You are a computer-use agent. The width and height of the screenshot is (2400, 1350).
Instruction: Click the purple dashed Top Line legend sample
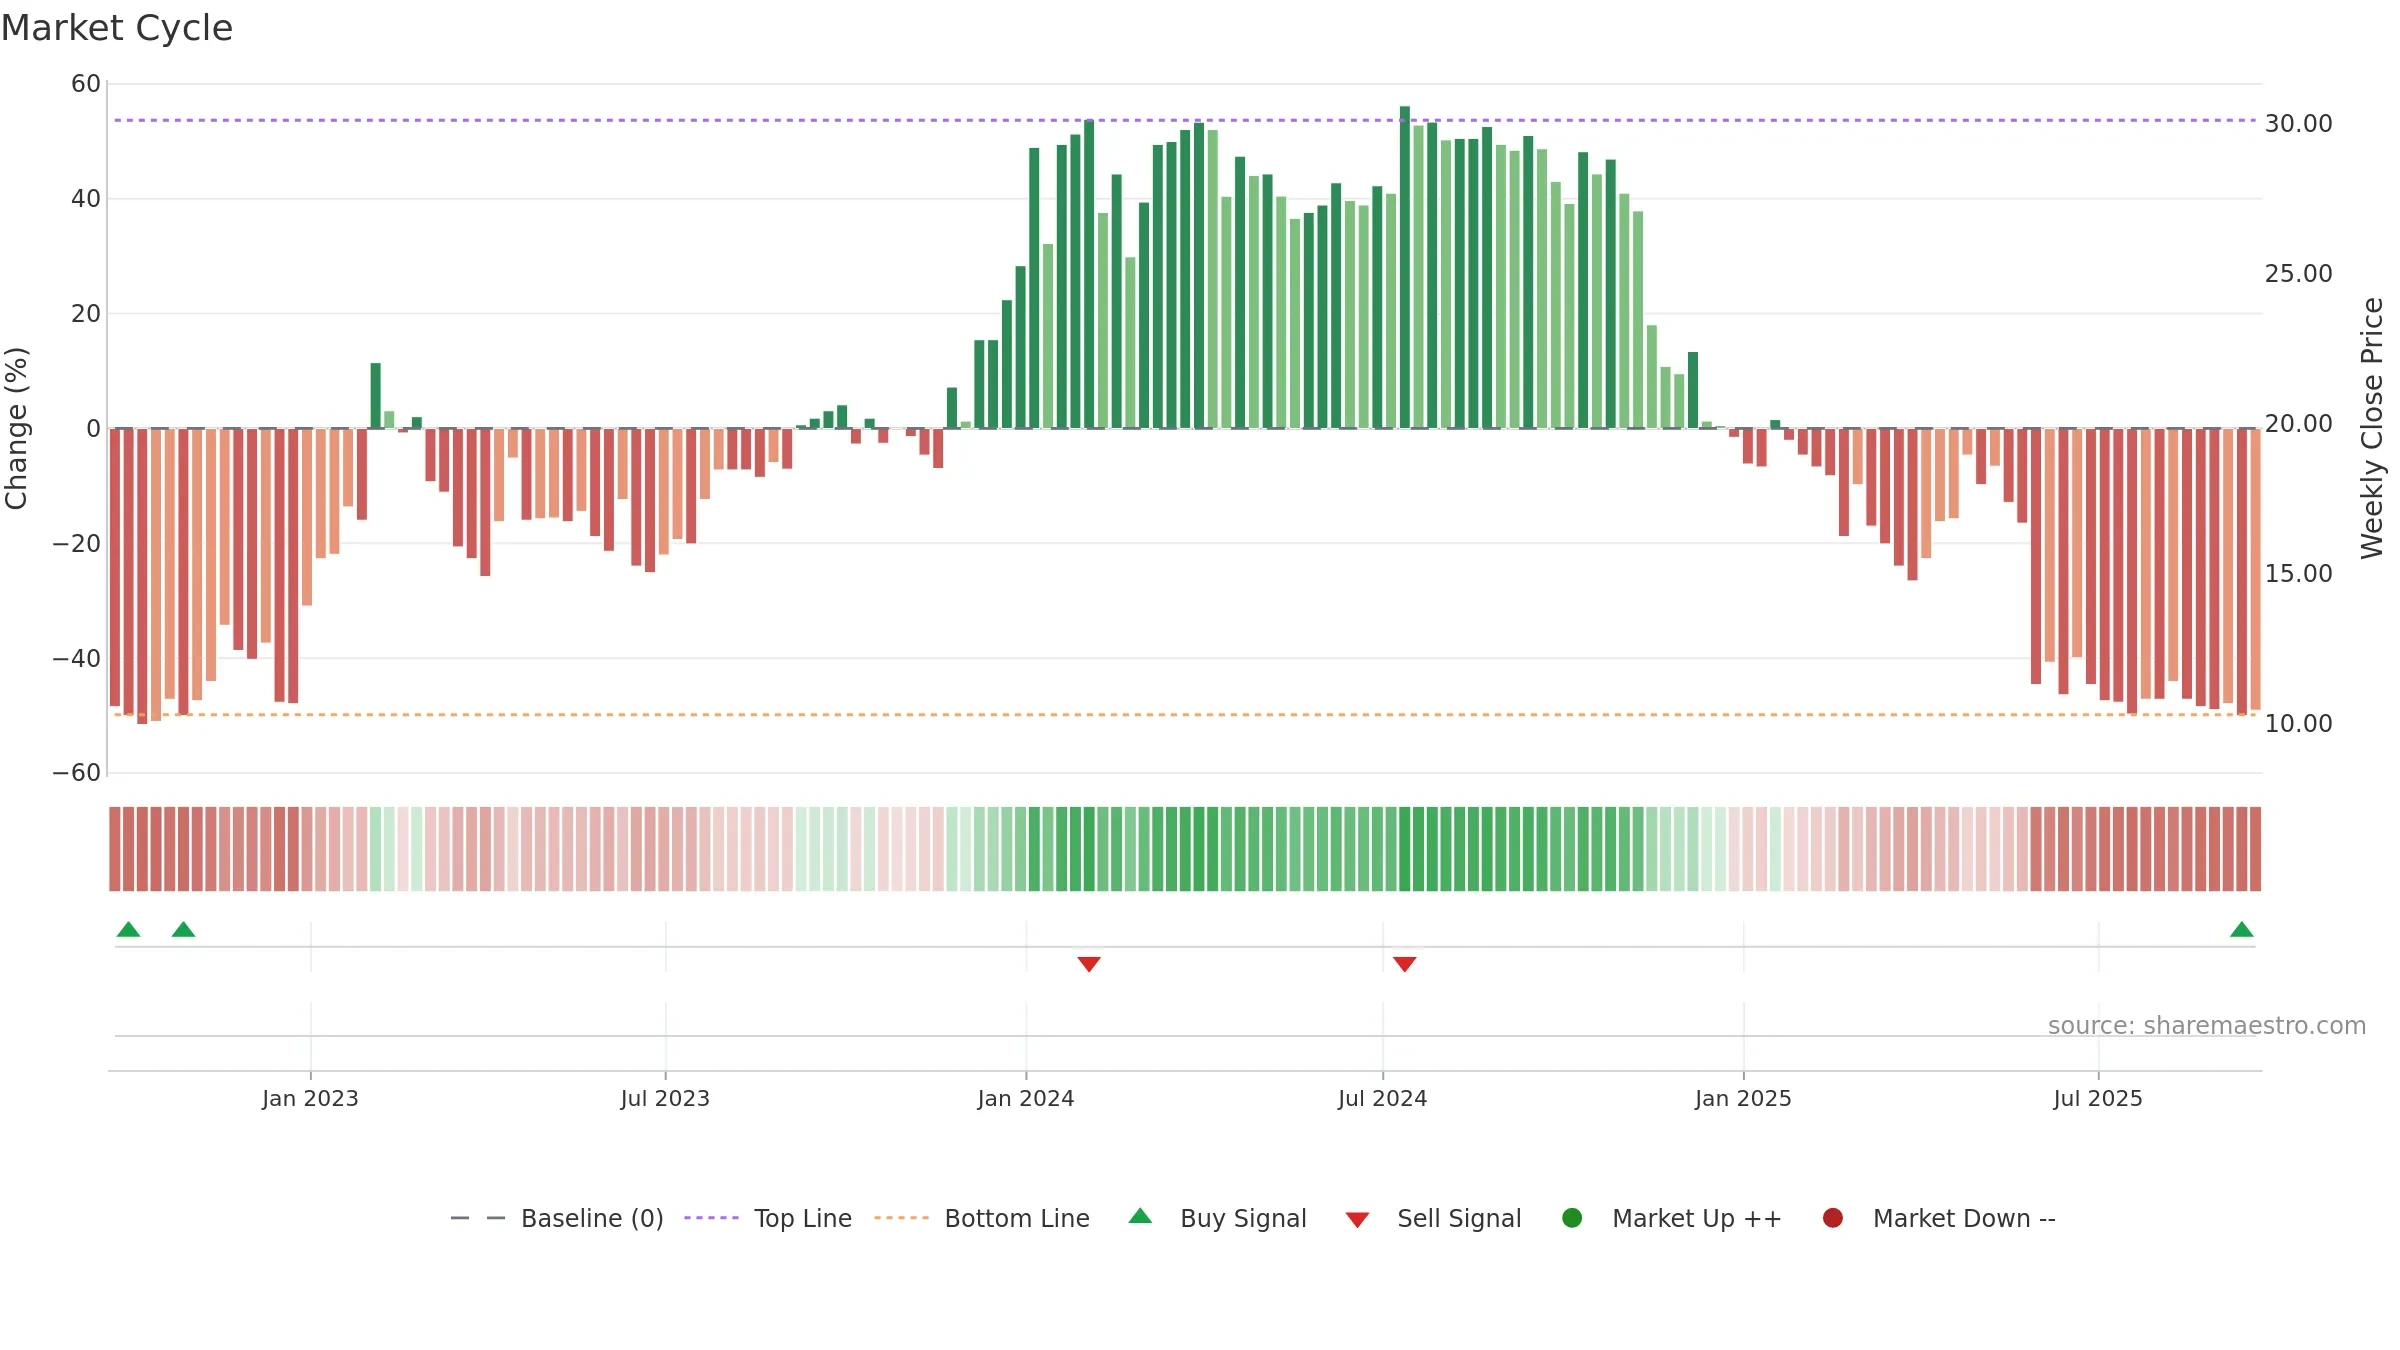[711, 1218]
